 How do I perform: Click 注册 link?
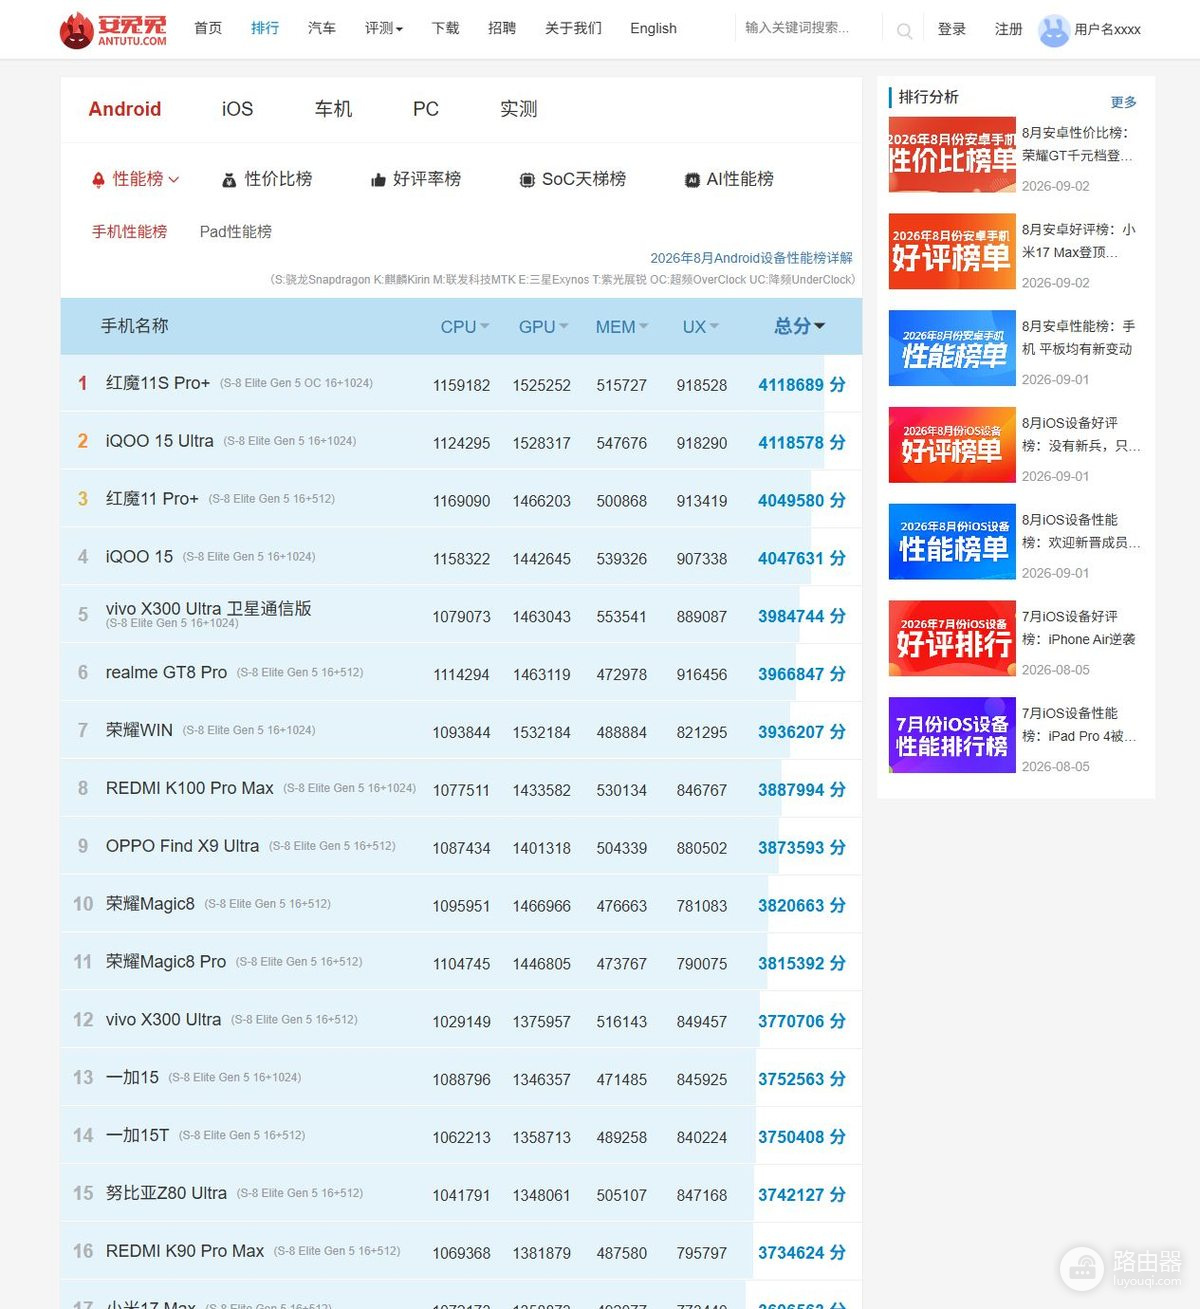tap(1009, 29)
